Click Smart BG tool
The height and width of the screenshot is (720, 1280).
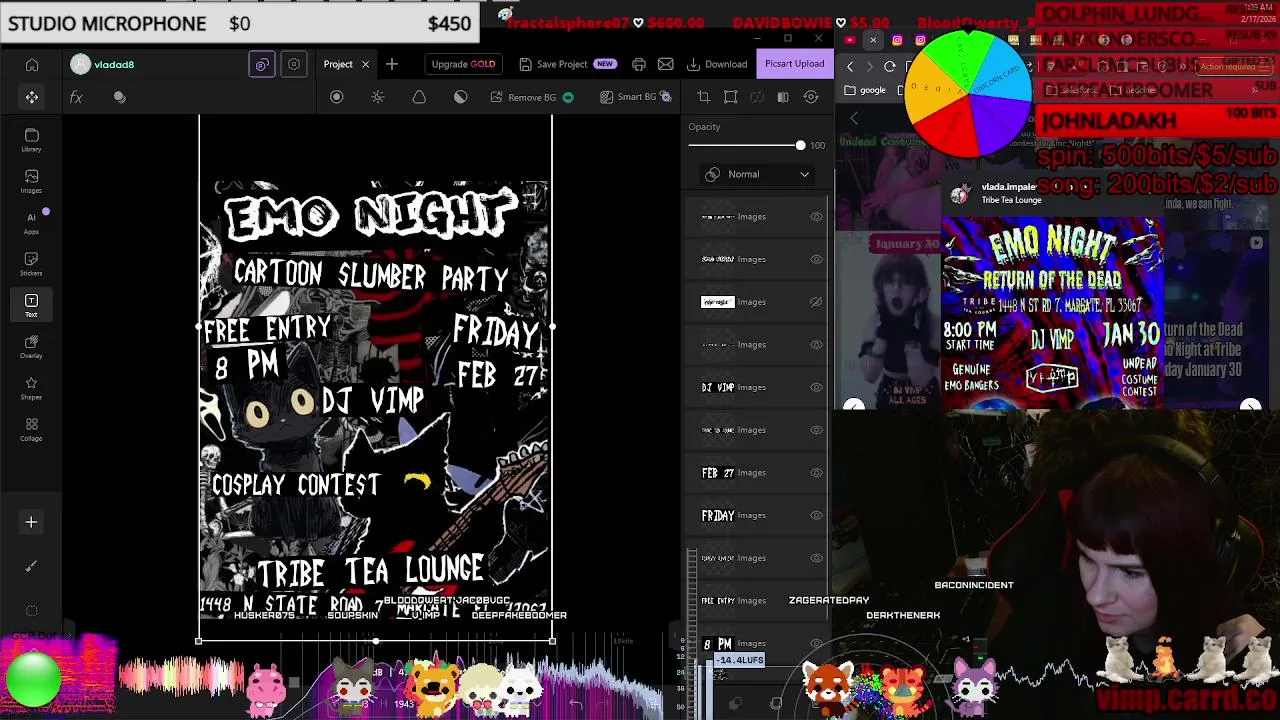coord(636,97)
